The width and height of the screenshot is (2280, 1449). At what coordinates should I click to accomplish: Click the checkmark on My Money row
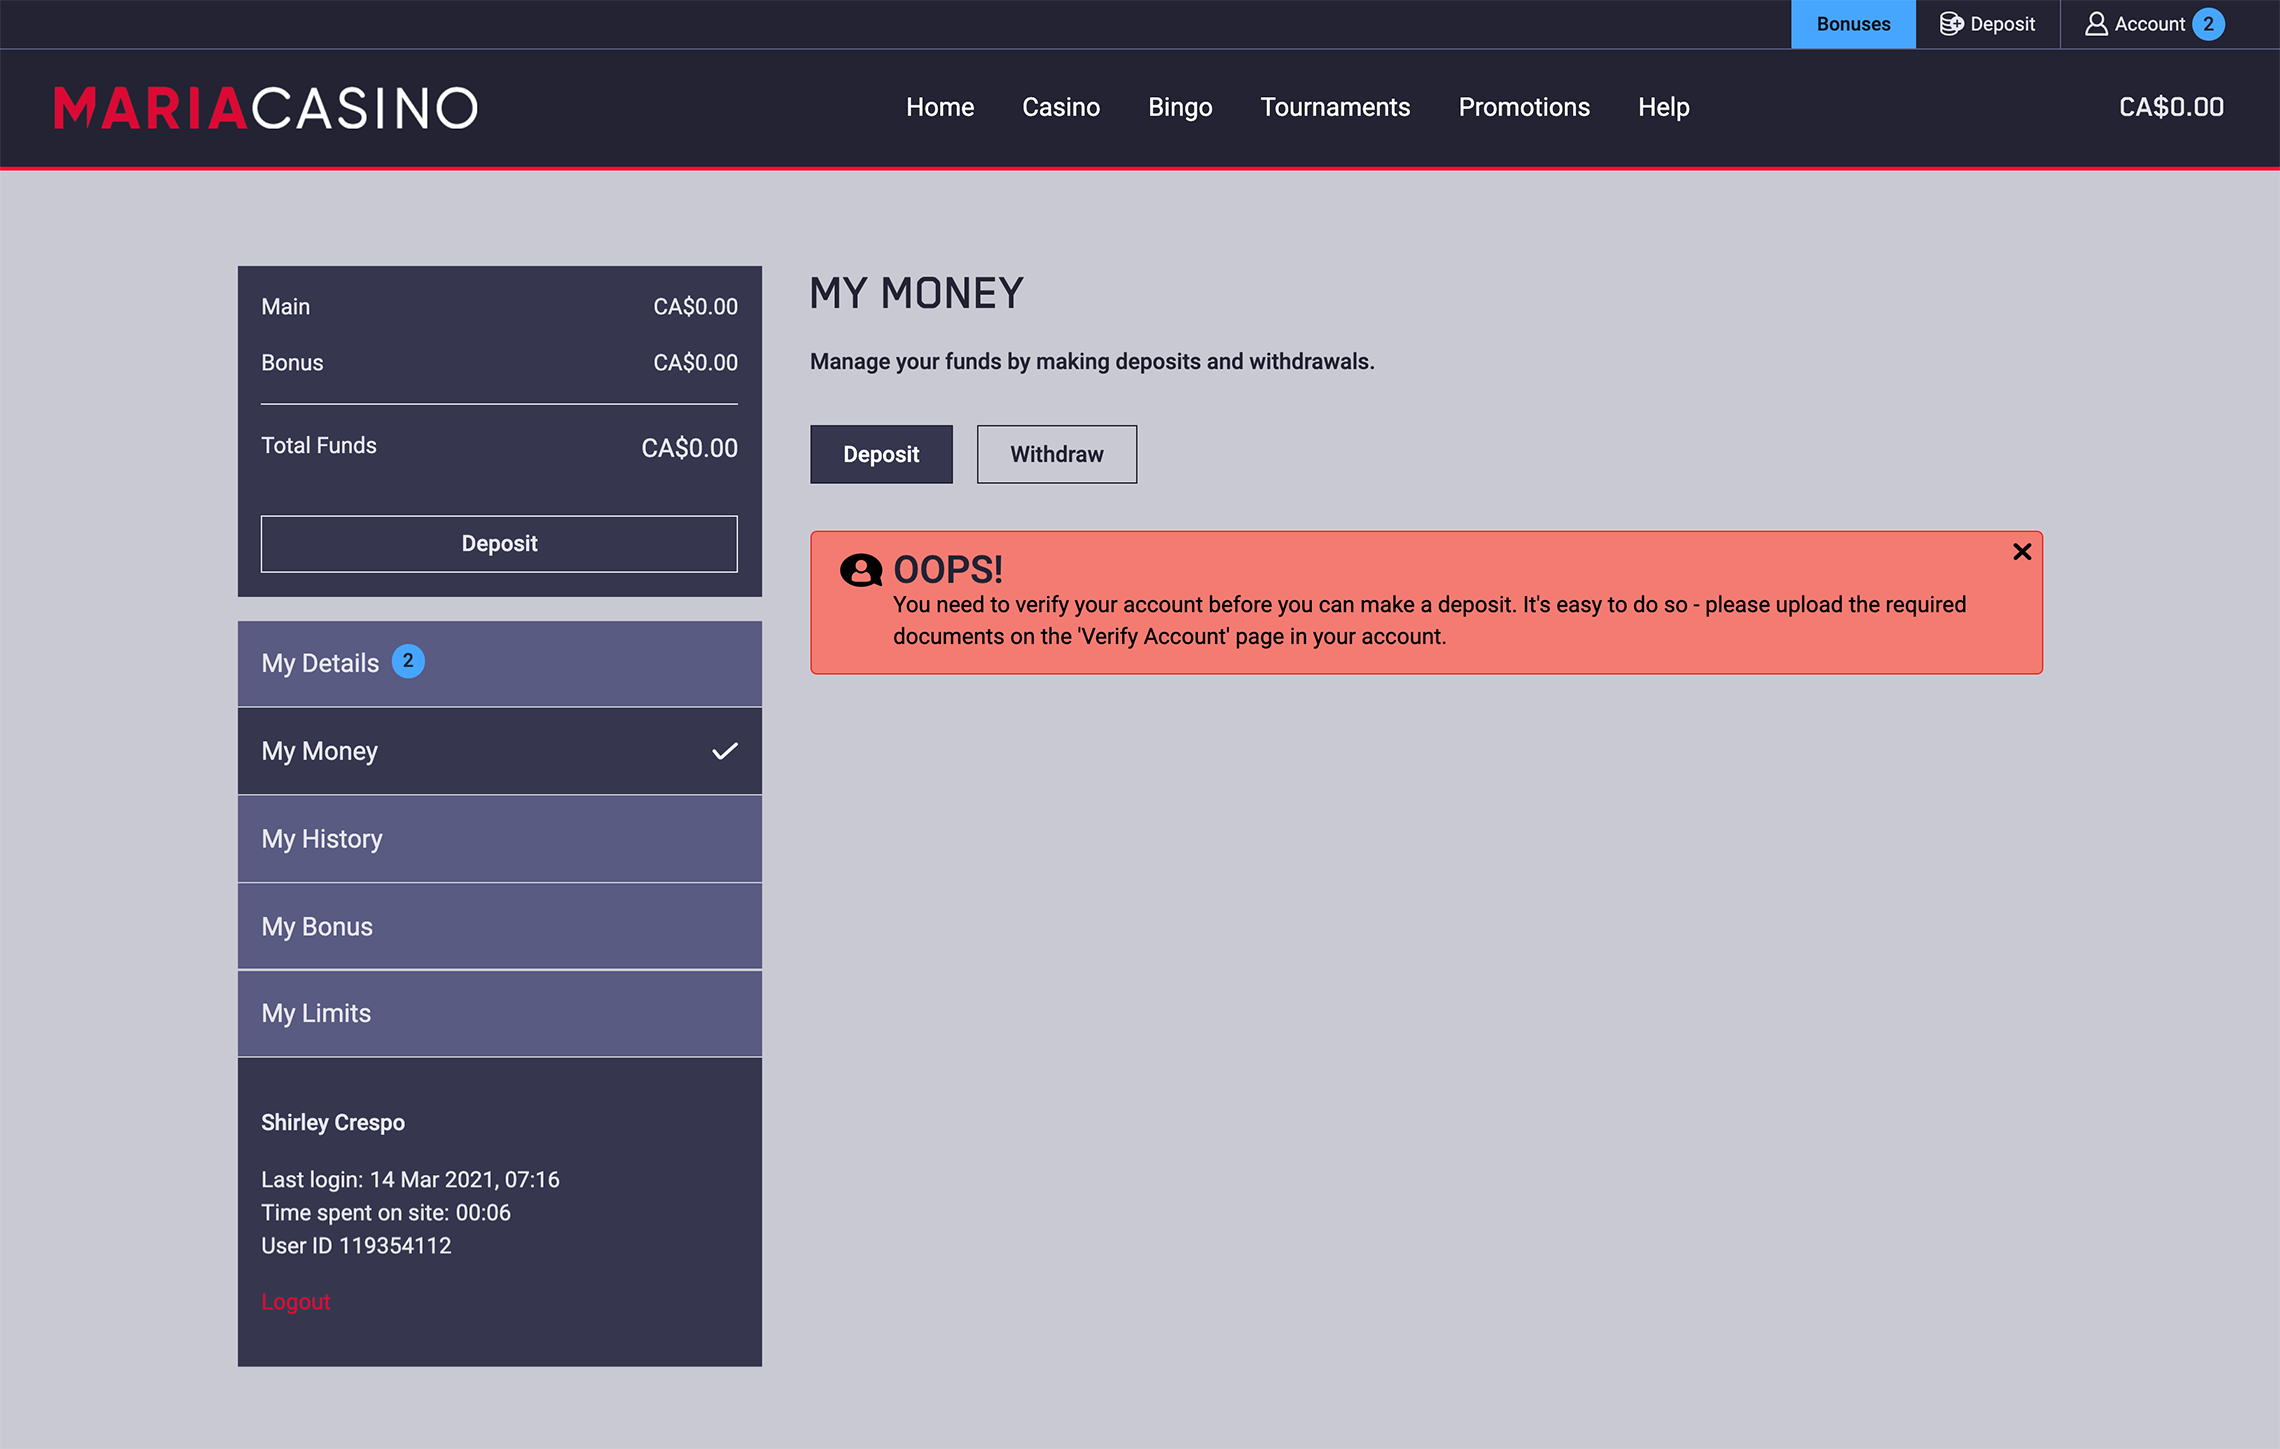click(x=725, y=751)
